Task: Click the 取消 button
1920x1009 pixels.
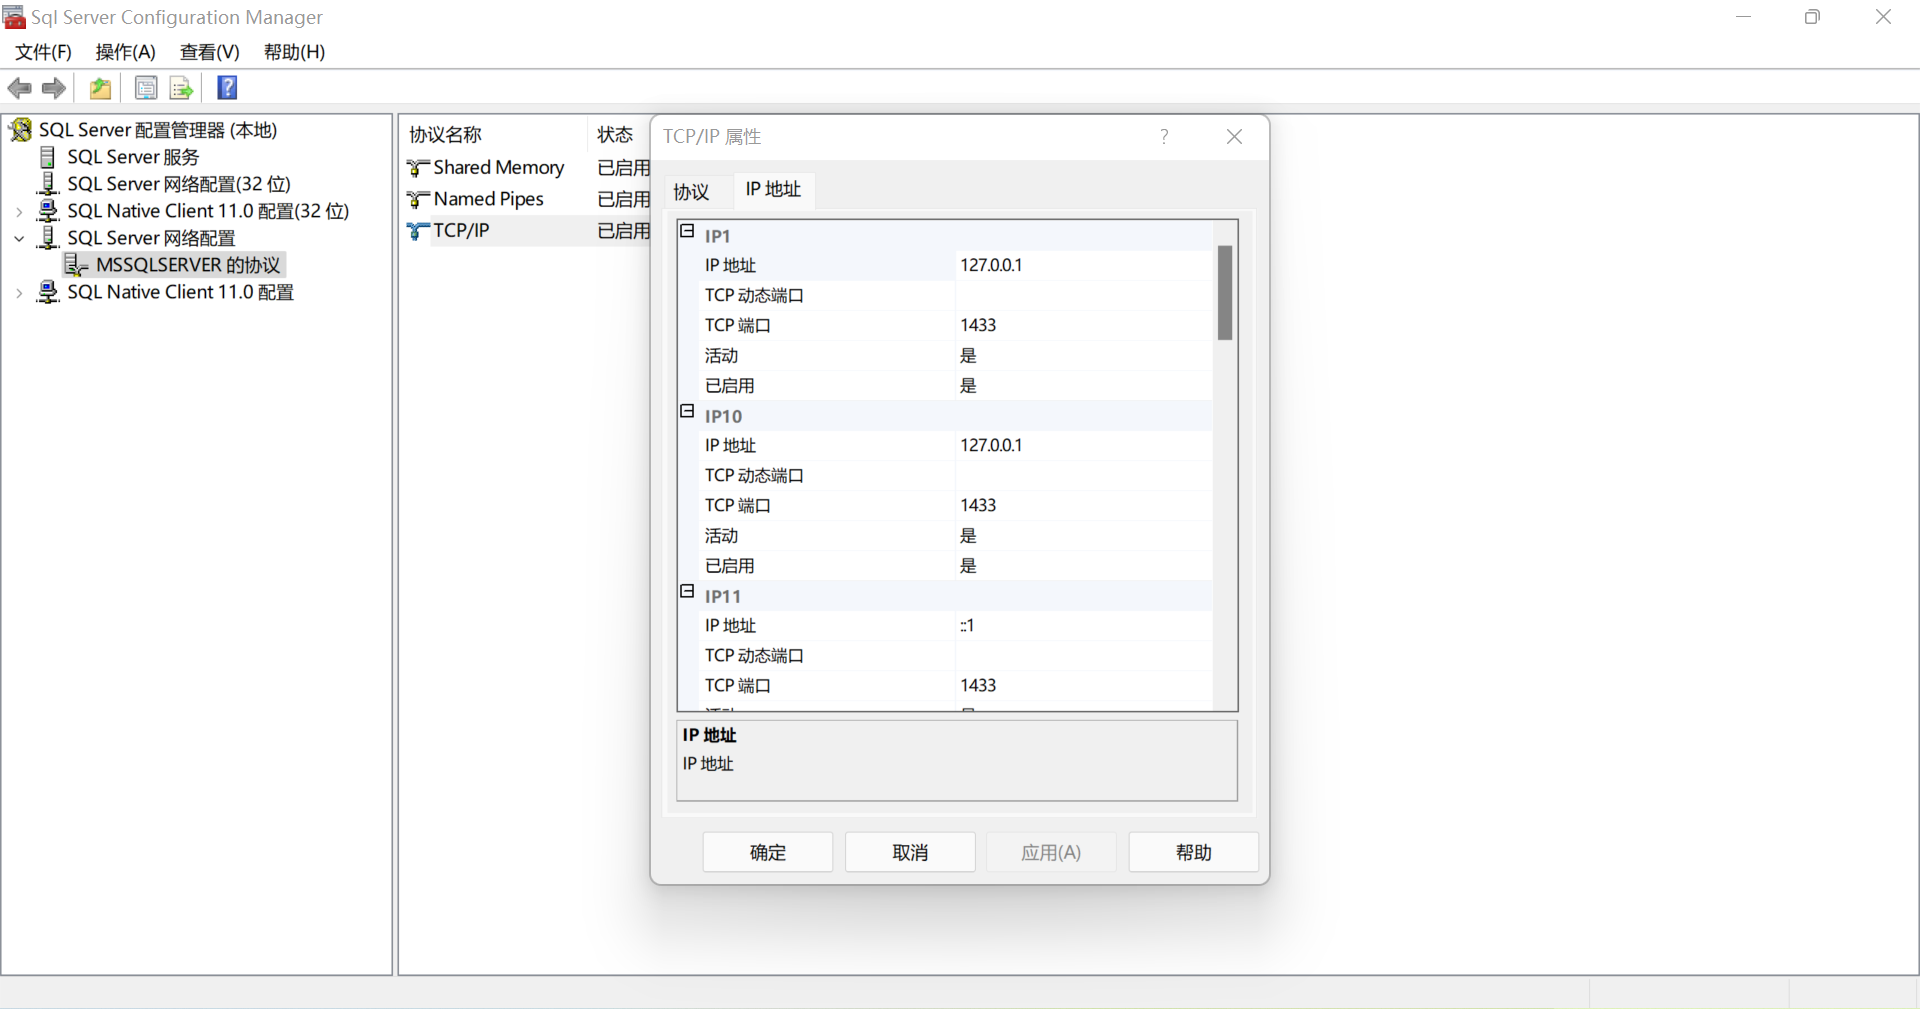Action: point(910,852)
